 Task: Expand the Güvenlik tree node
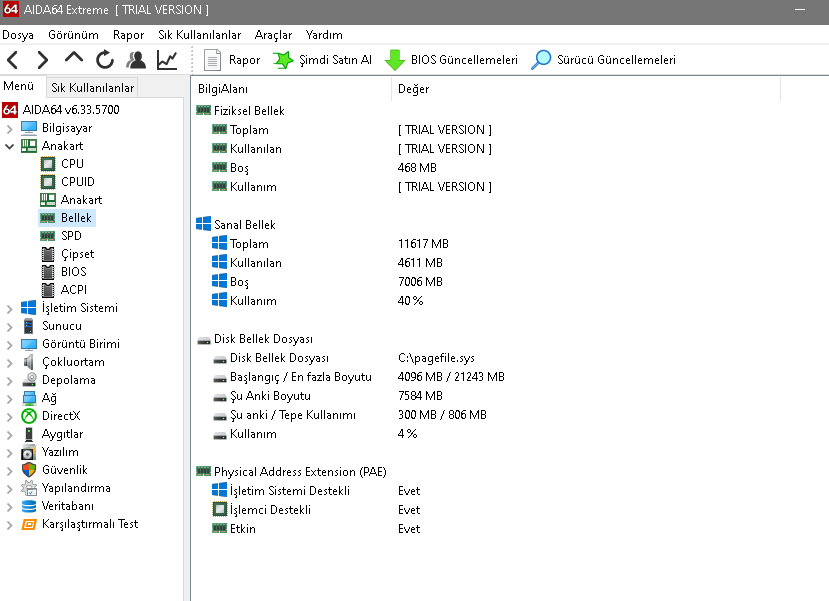point(9,470)
